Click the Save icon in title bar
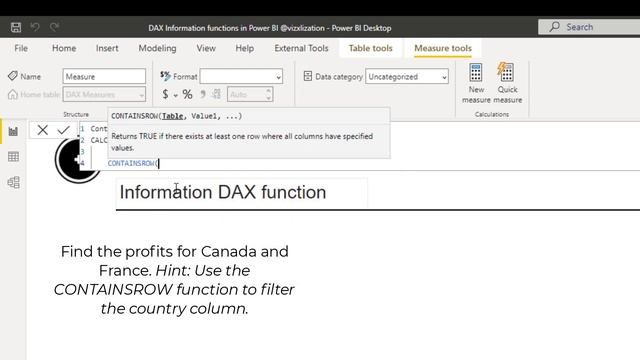This screenshot has width=640, height=360. click(x=16, y=27)
